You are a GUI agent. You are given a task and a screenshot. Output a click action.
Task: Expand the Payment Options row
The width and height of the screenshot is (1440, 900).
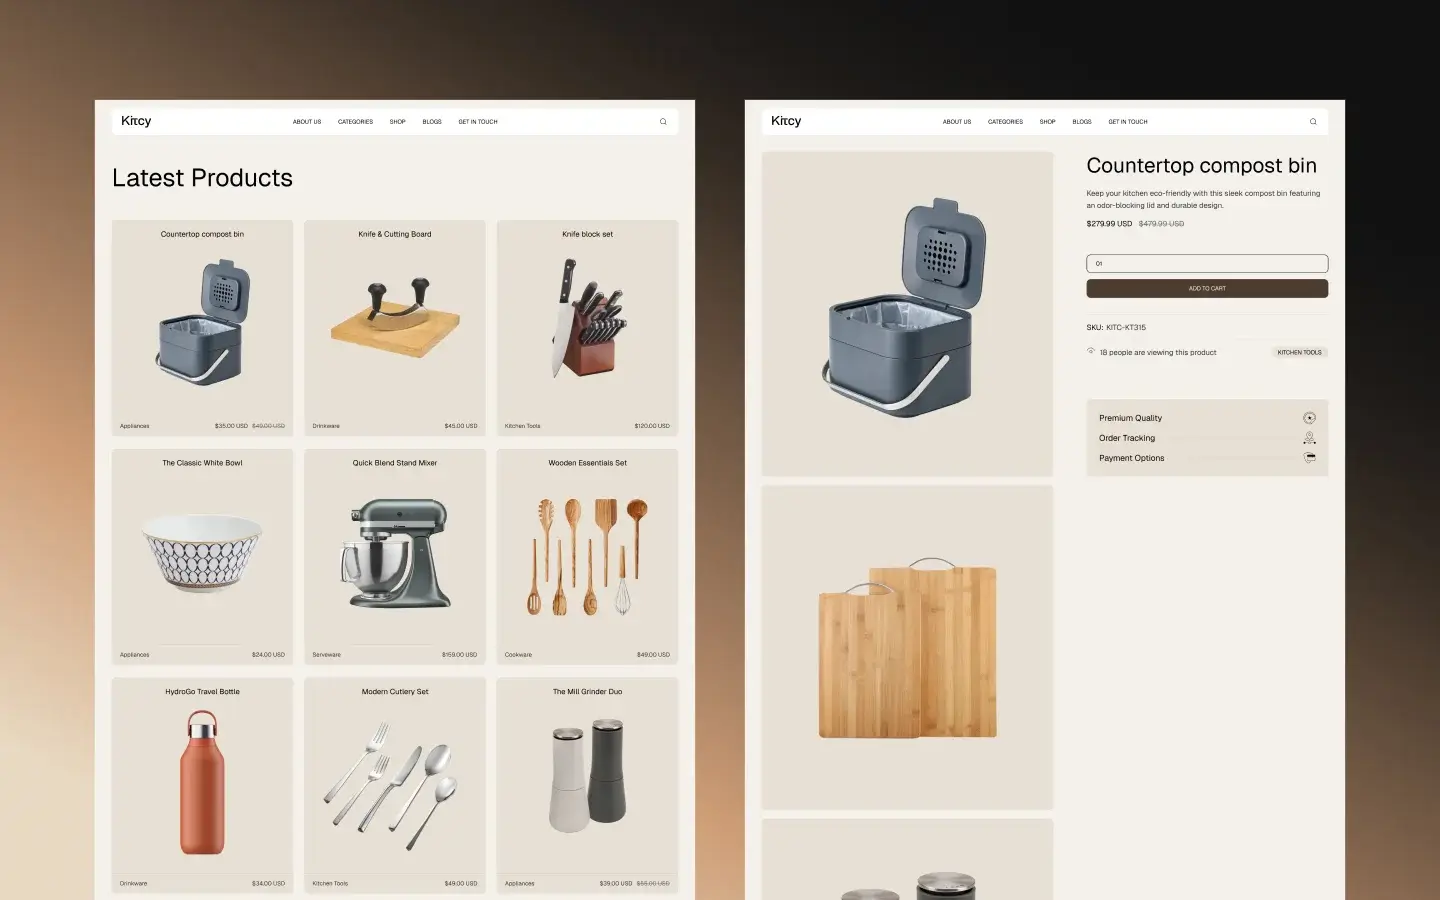point(1207,458)
